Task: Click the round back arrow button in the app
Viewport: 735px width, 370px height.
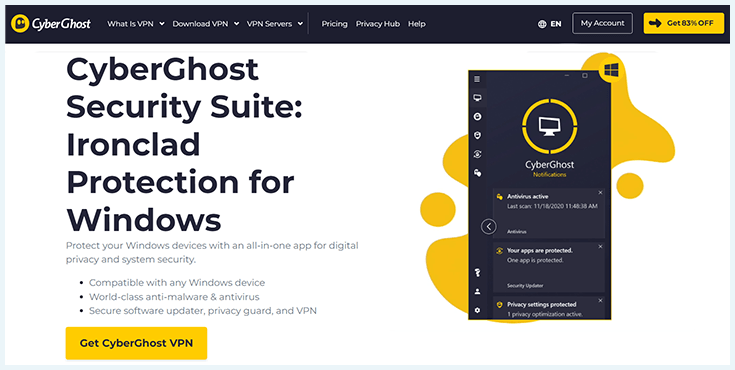Action: click(x=488, y=227)
